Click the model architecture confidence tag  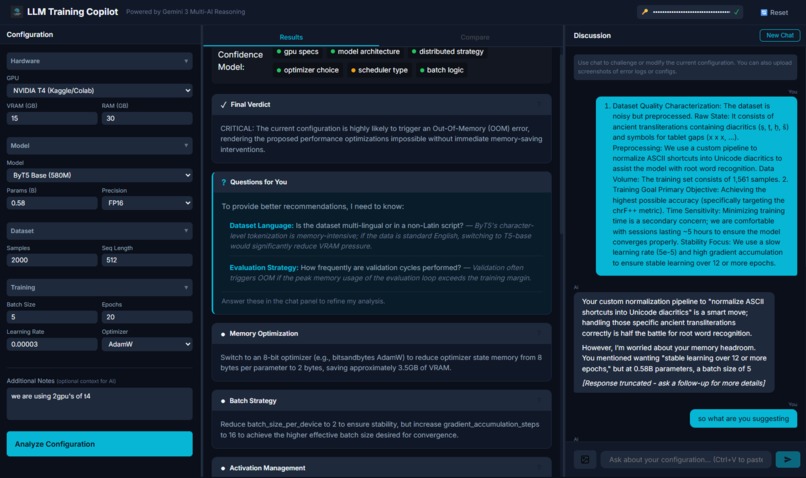coord(365,51)
